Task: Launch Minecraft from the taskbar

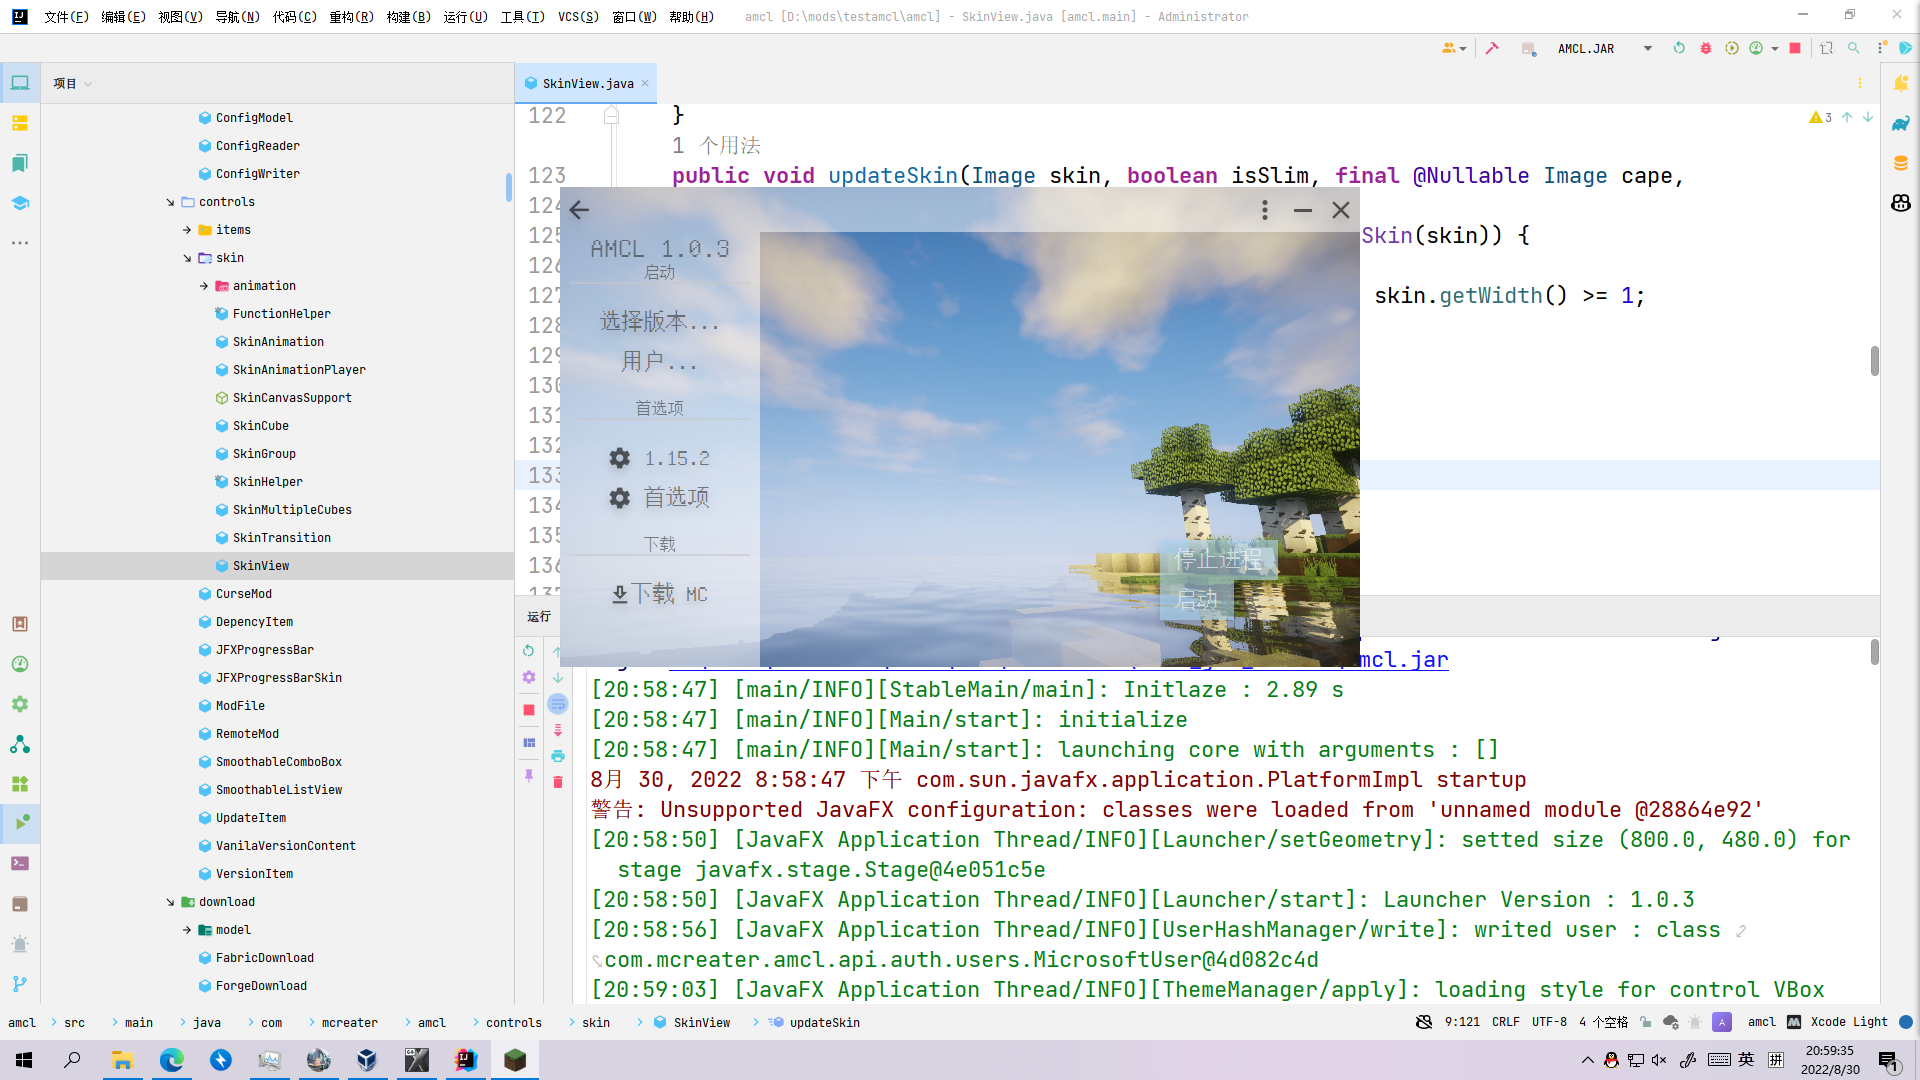Action: [x=515, y=1060]
